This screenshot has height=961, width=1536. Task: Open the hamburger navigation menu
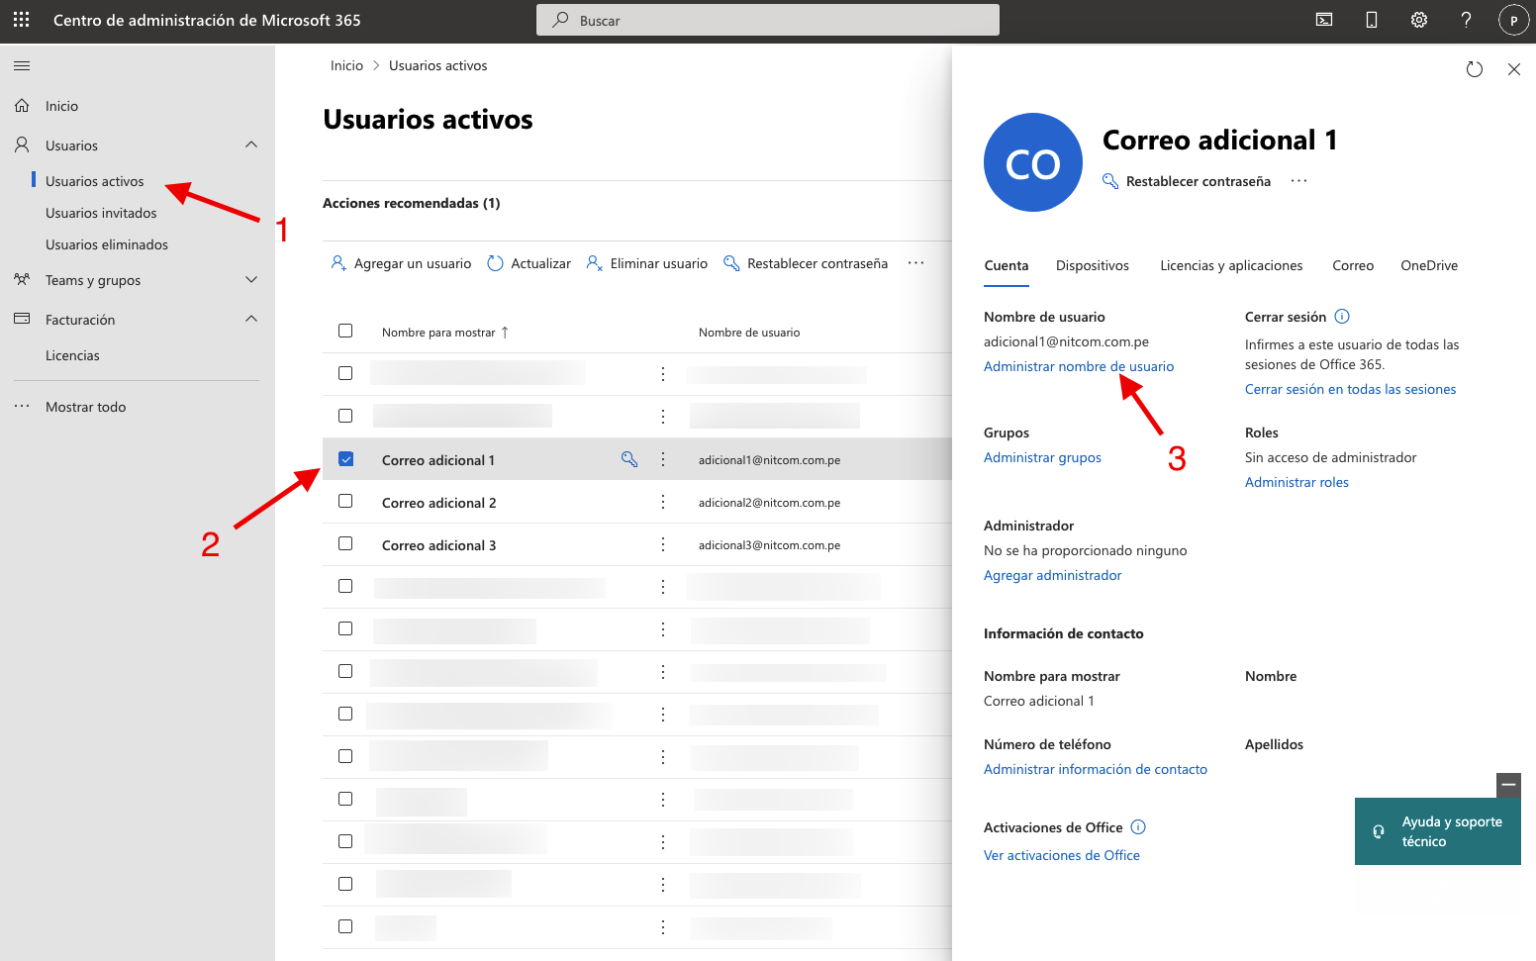click(21, 66)
